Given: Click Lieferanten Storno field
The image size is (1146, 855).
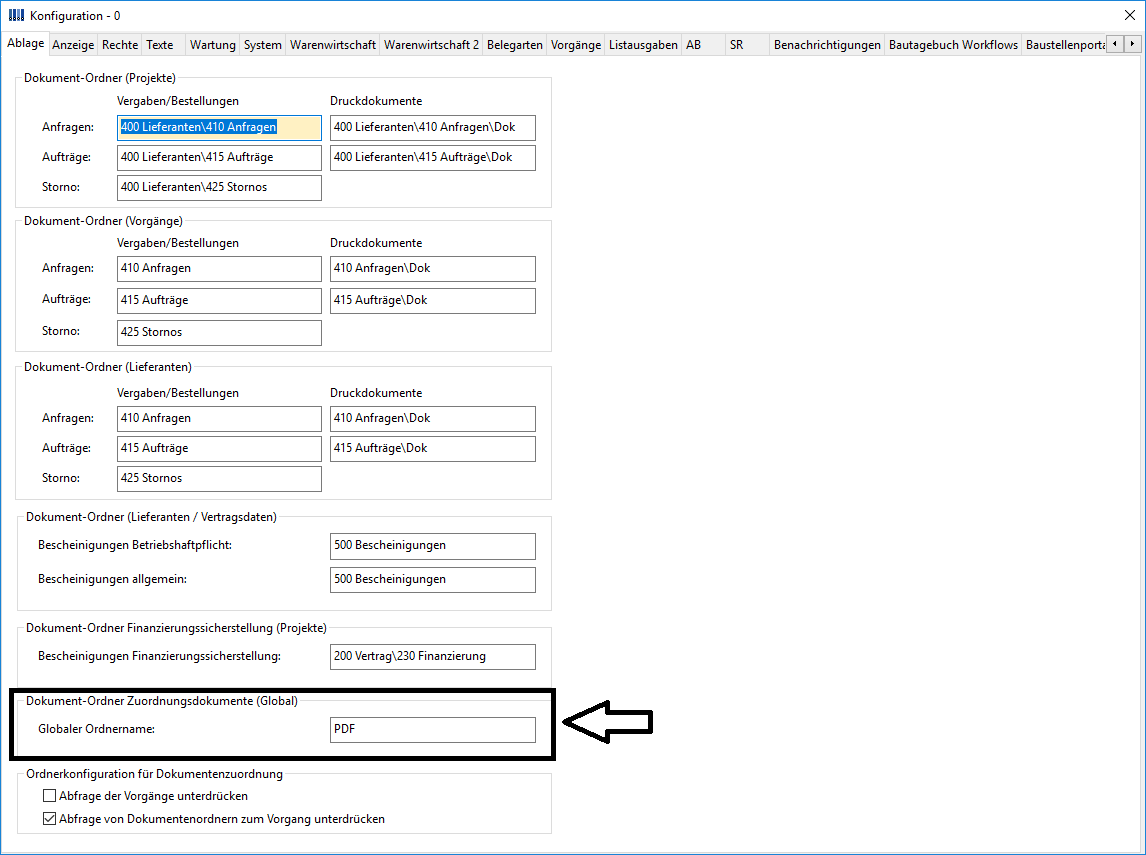Looking at the screenshot, I should 219,479.
